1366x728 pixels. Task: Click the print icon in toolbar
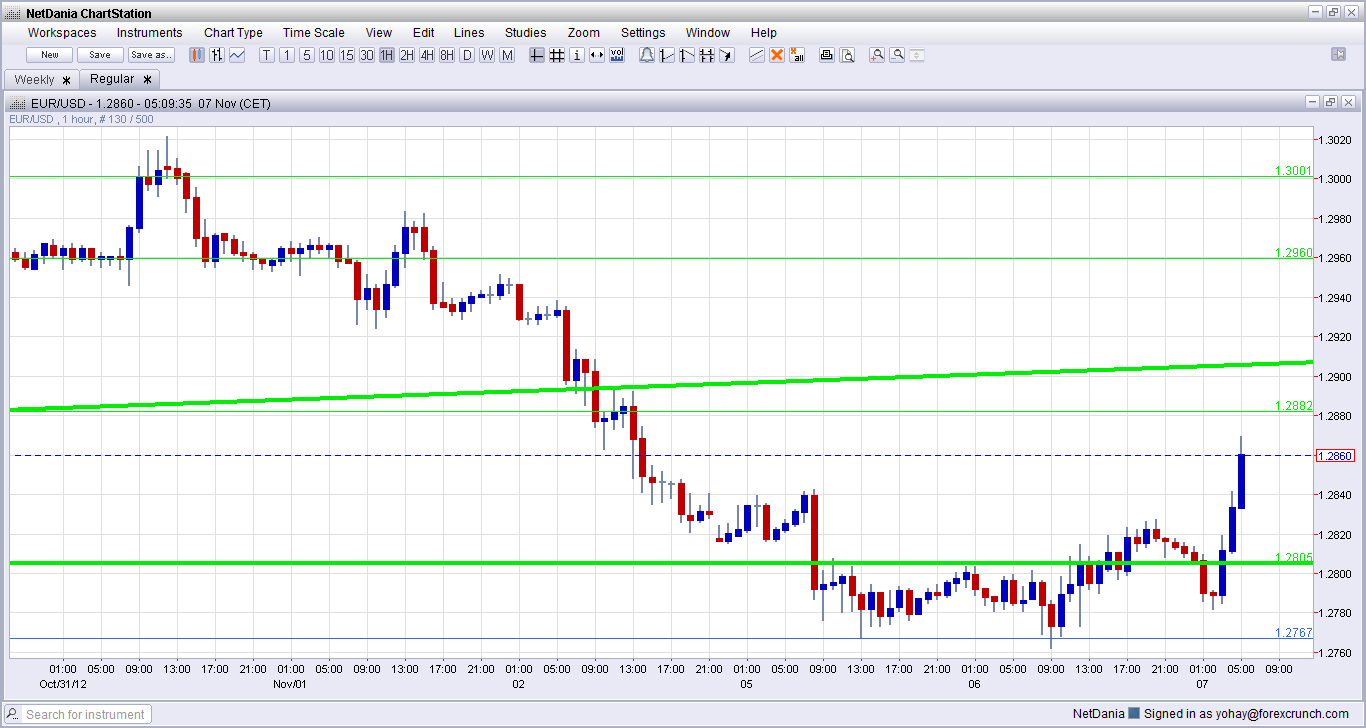pyautogui.click(x=827, y=55)
